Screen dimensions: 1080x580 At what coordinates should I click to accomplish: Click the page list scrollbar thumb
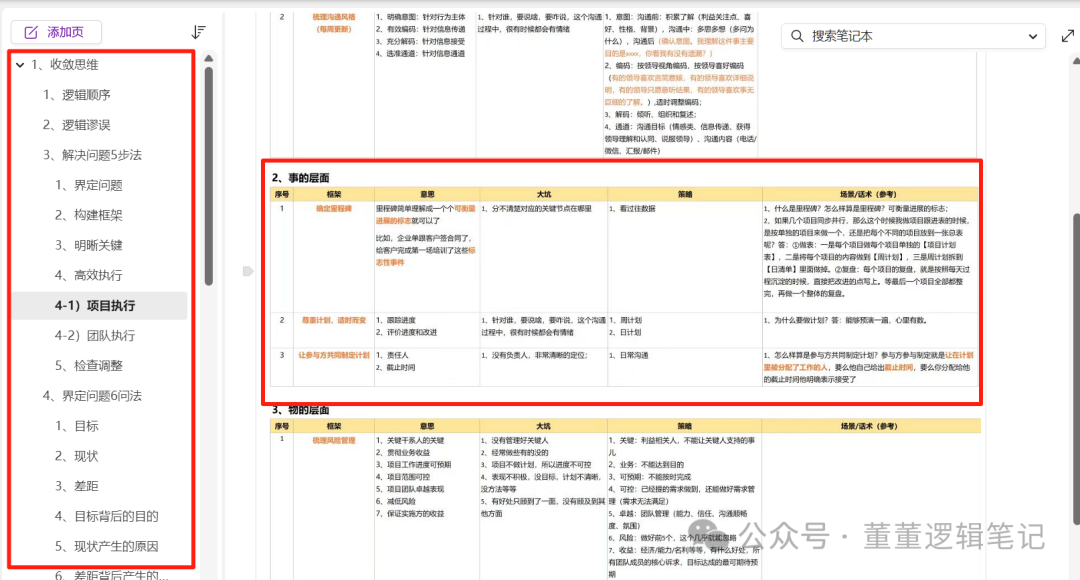click(x=209, y=176)
